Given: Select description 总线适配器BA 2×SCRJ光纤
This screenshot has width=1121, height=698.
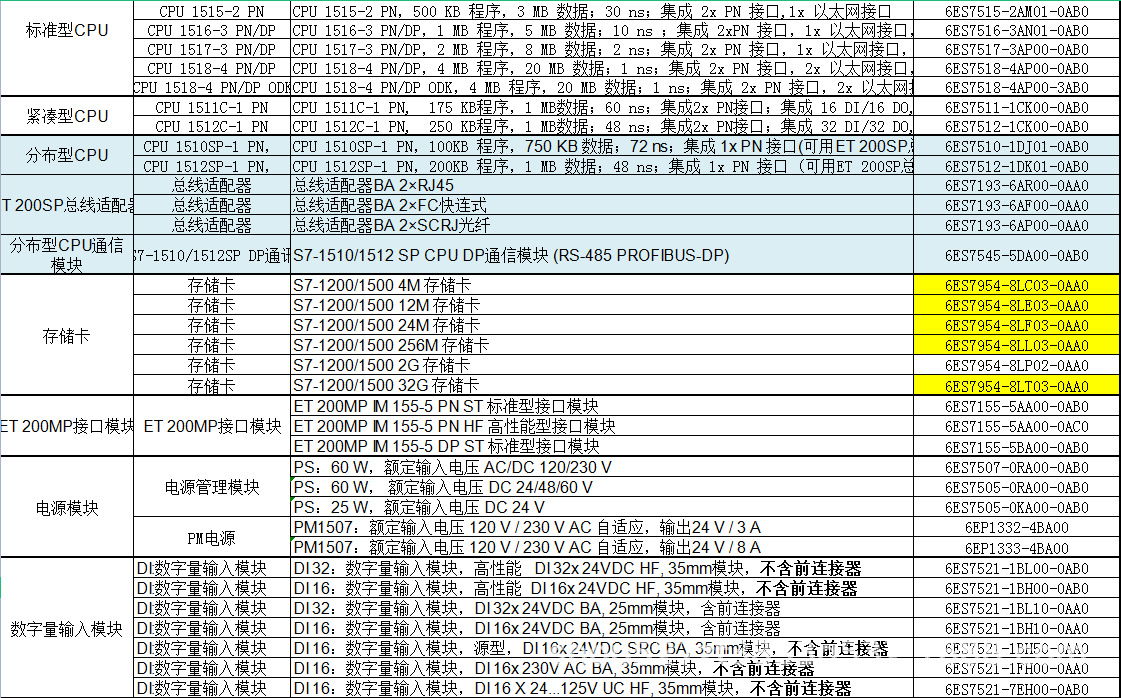Looking at the screenshot, I should tap(602, 225).
